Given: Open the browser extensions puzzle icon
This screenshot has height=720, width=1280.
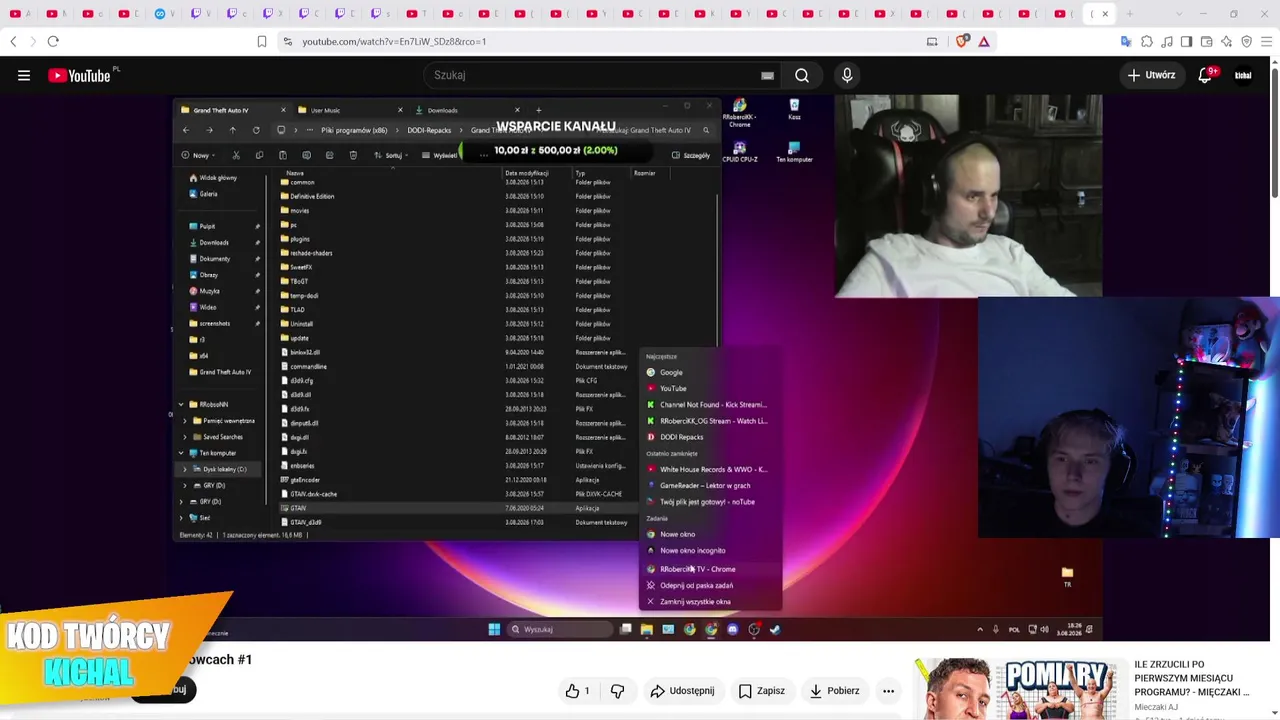Looking at the screenshot, I should click(x=1147, y=41).
